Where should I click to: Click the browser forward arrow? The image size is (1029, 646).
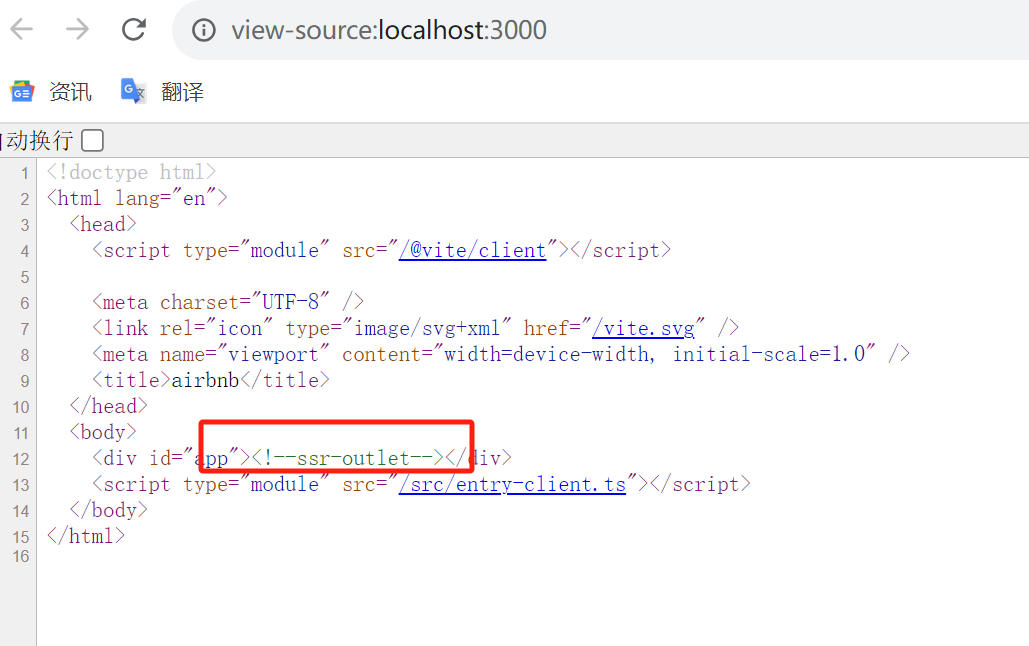(x=77, y=30)
